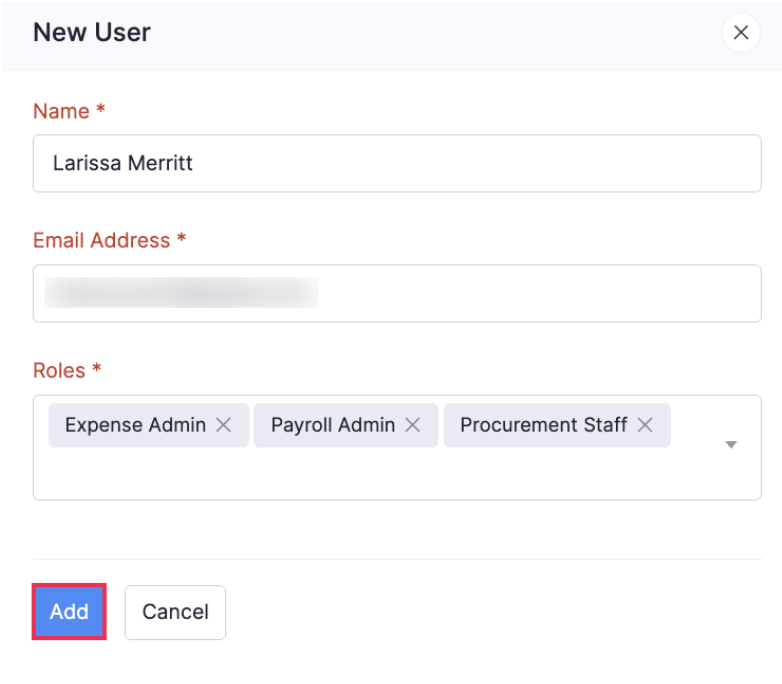Click the Cancel button
782x684 pixels.
(175, 612)
